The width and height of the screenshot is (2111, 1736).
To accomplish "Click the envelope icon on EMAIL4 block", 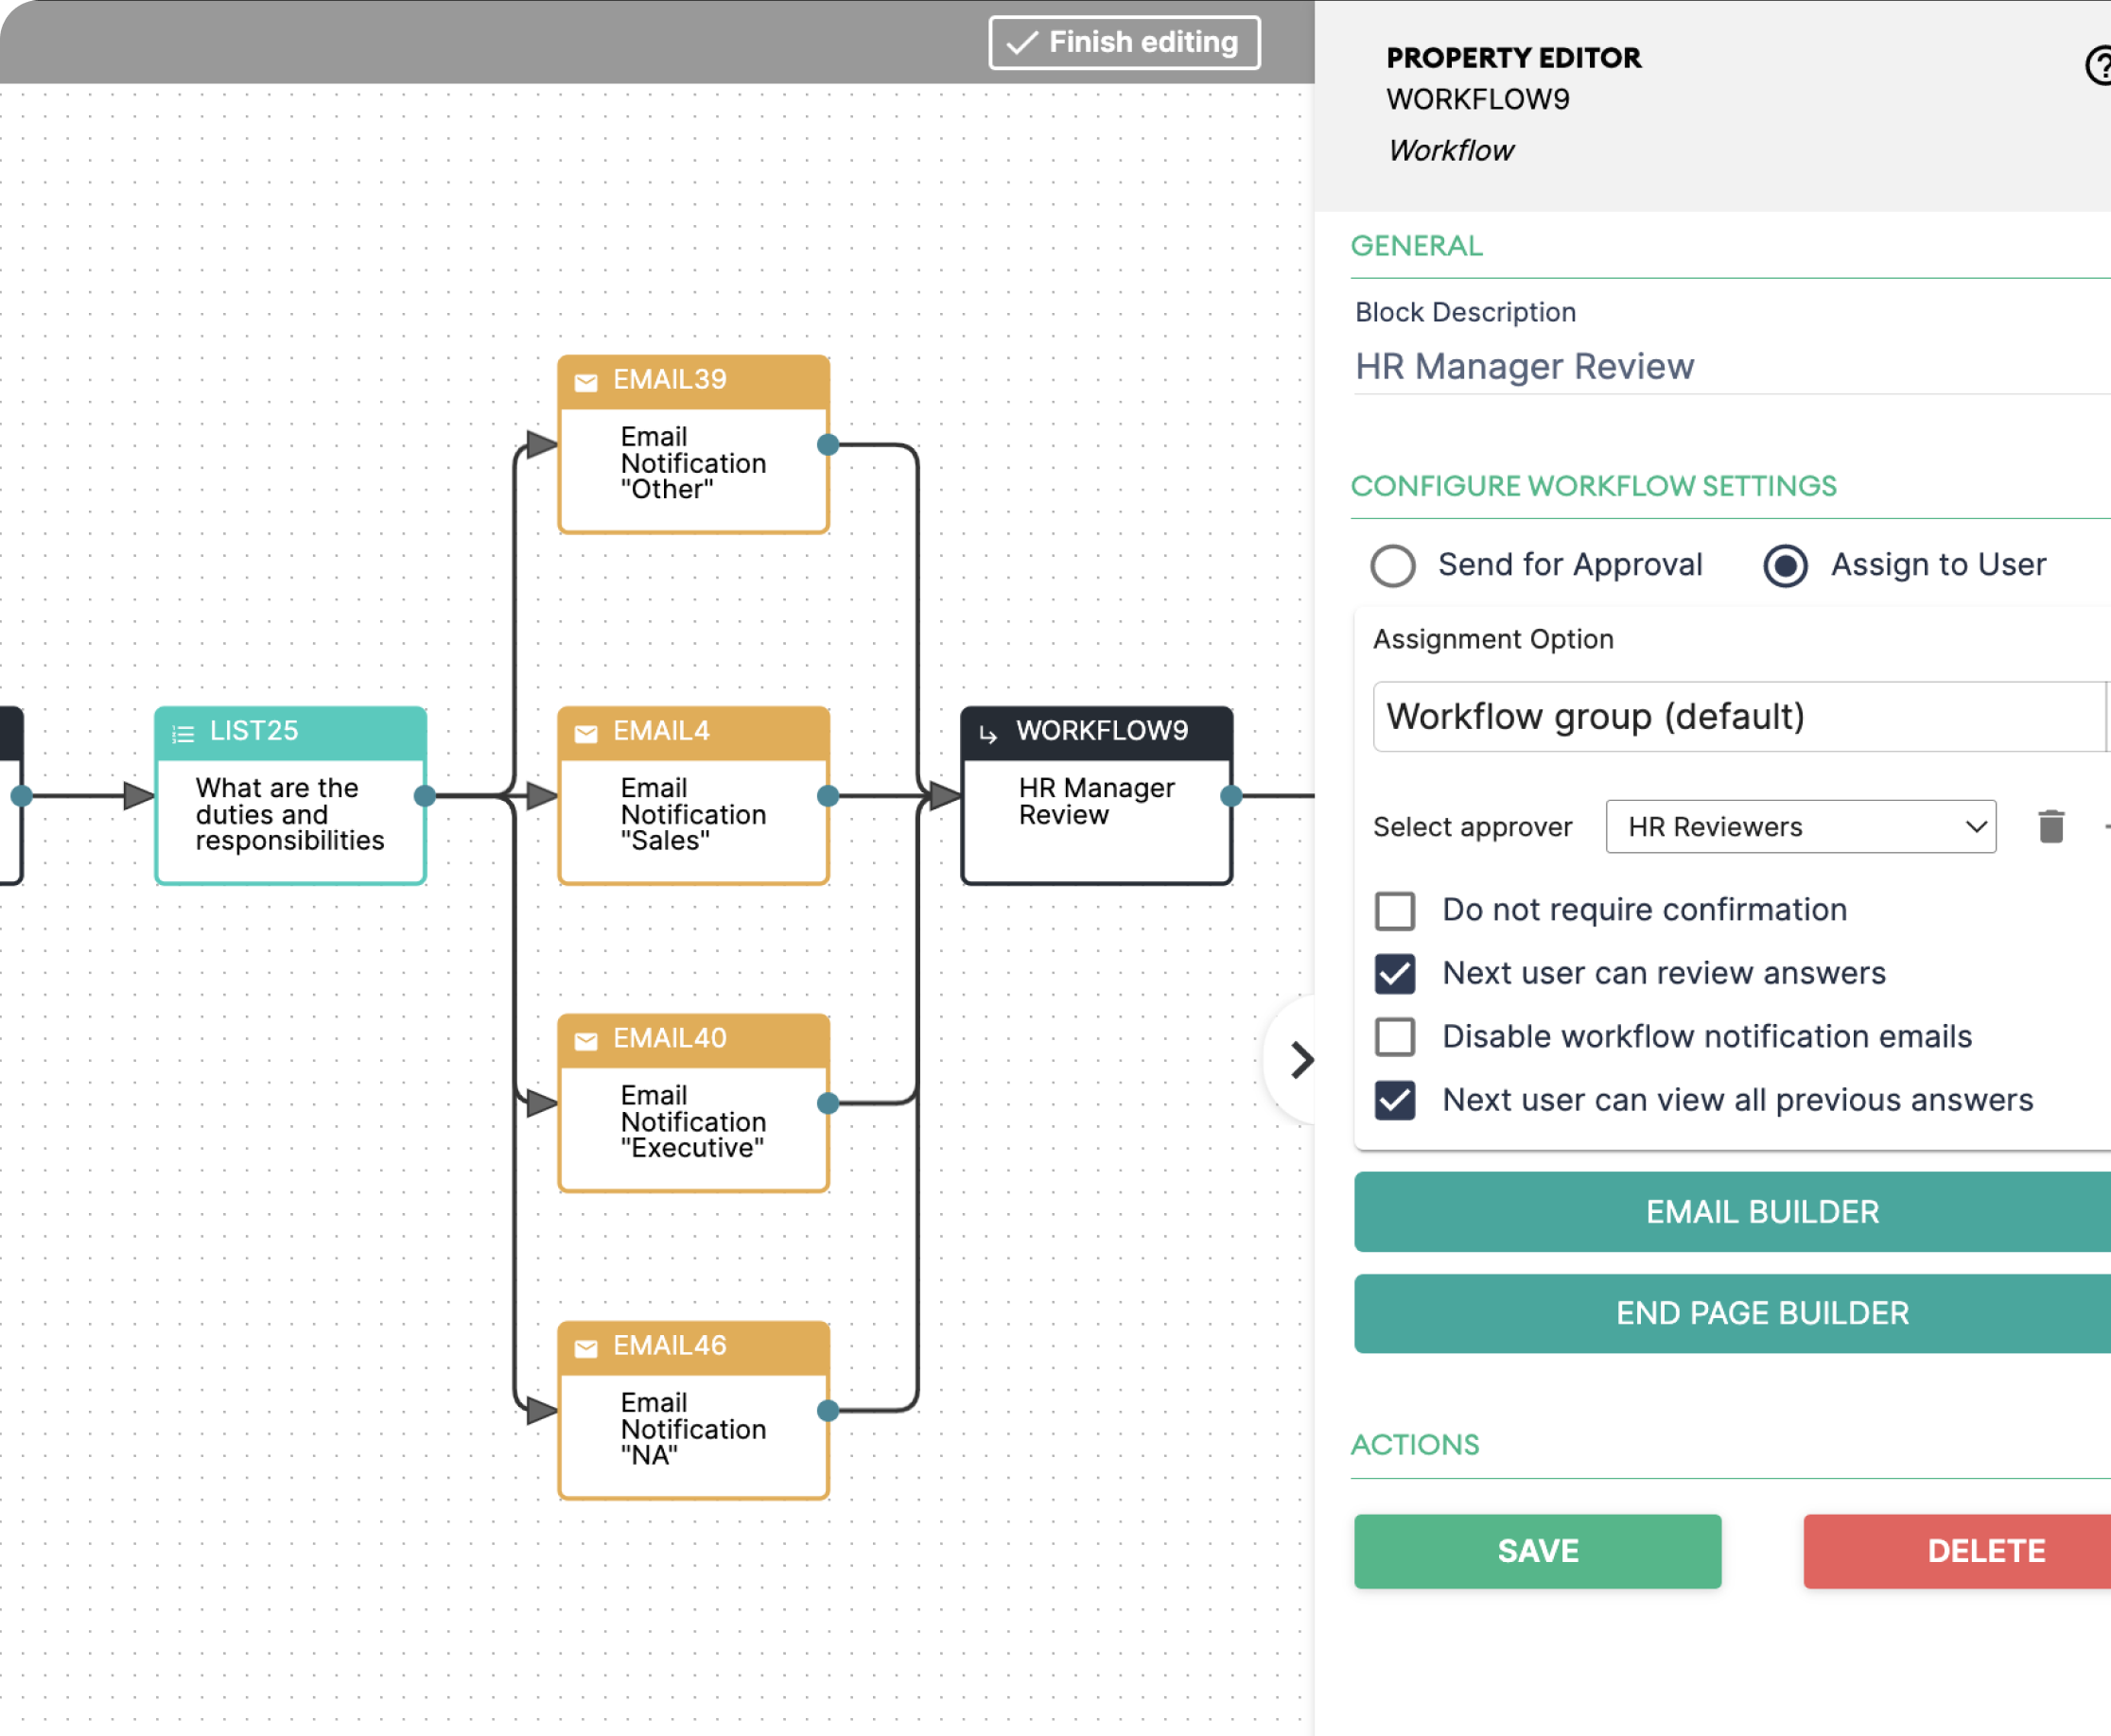I will click(586, 734).
